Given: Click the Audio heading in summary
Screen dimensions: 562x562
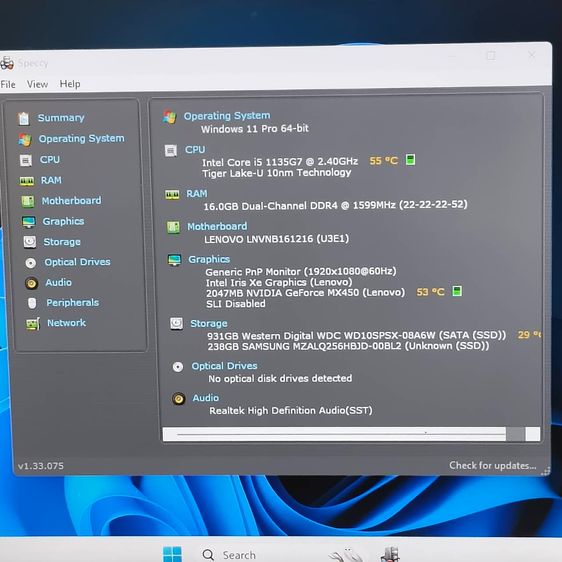Looking at the screenshot, I should pyautogui.click(x=206, y=398).
